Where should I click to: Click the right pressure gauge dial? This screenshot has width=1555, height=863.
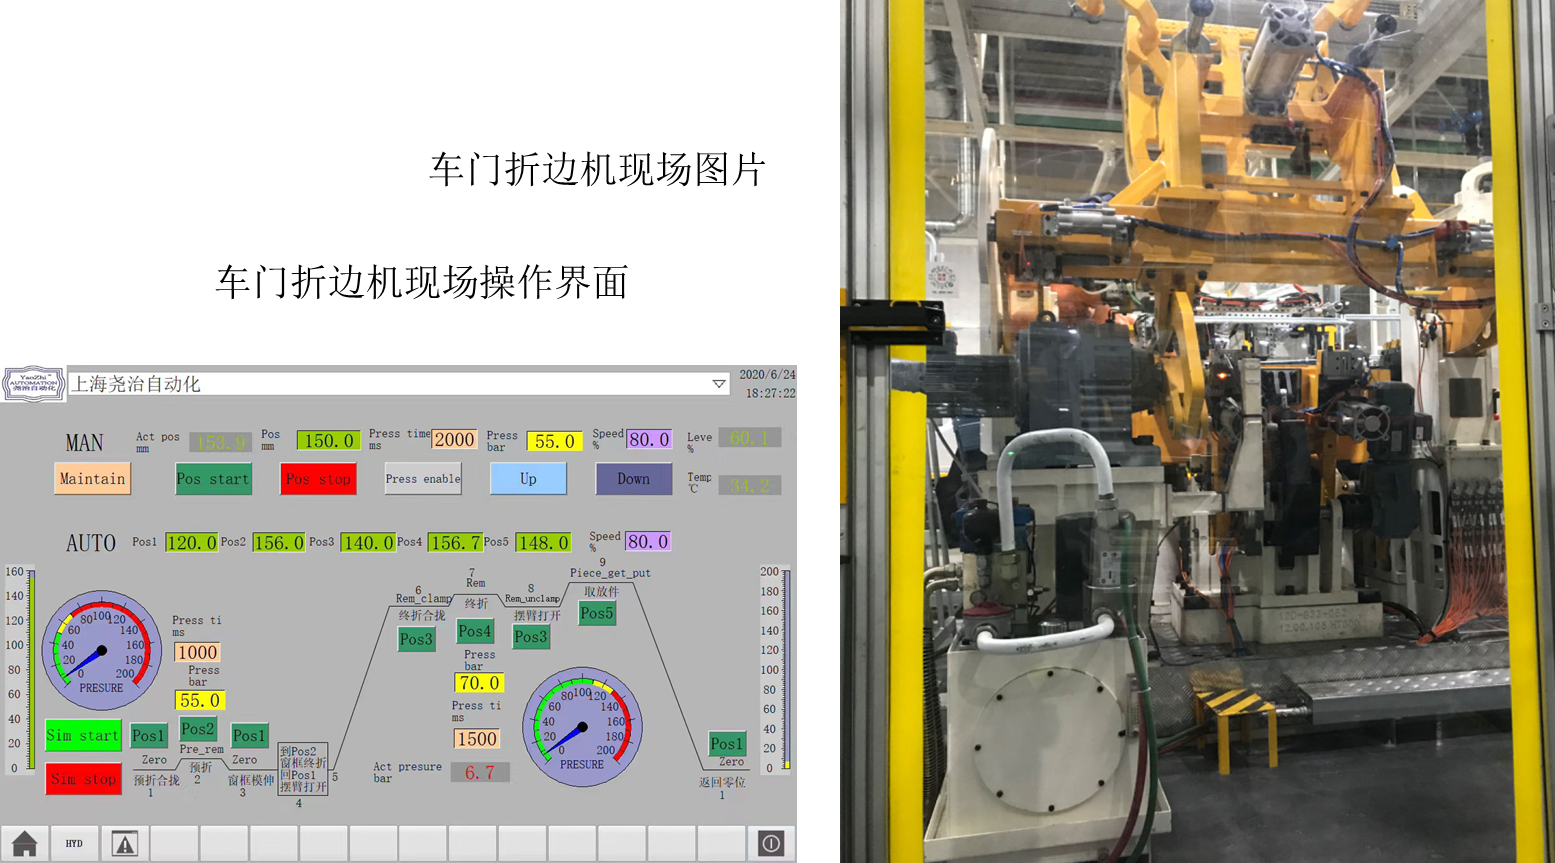pyautogui.click(x=582, y=727)
